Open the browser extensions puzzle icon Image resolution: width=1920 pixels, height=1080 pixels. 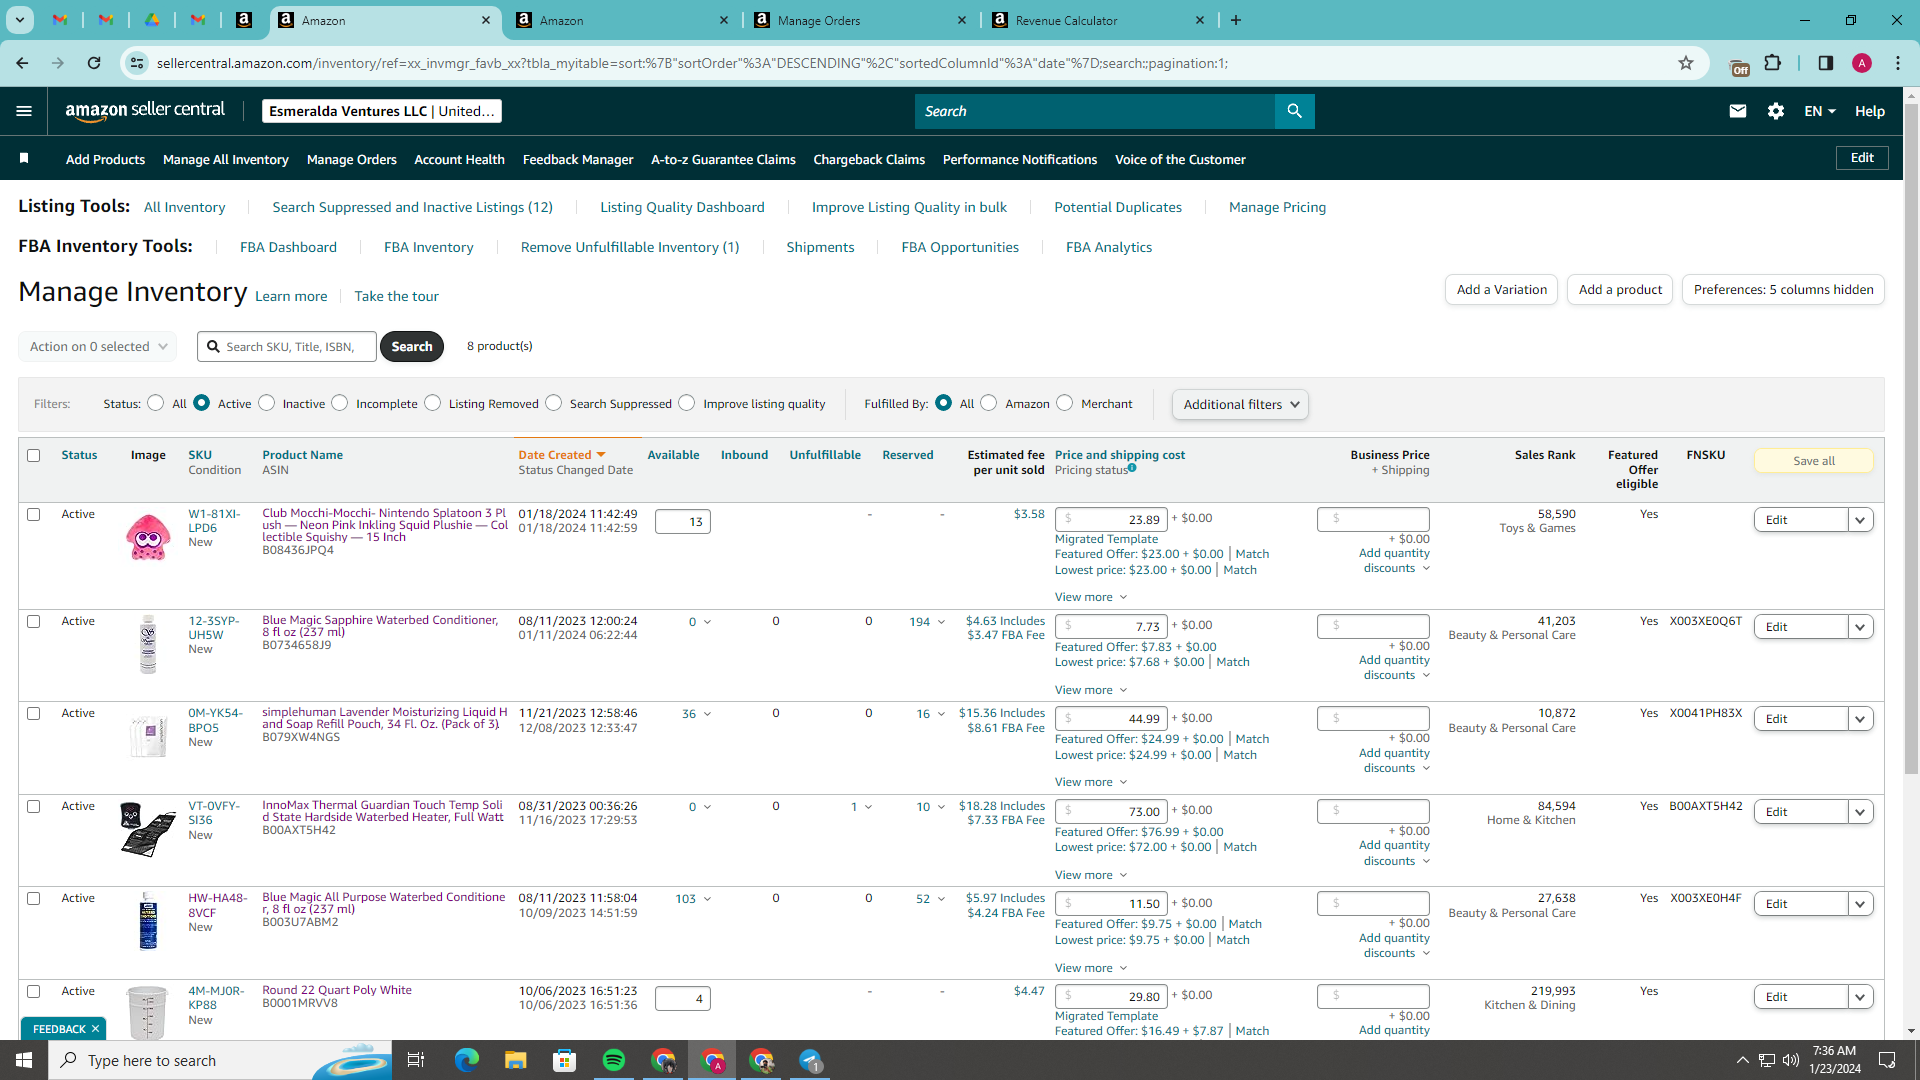[1773, 63]
